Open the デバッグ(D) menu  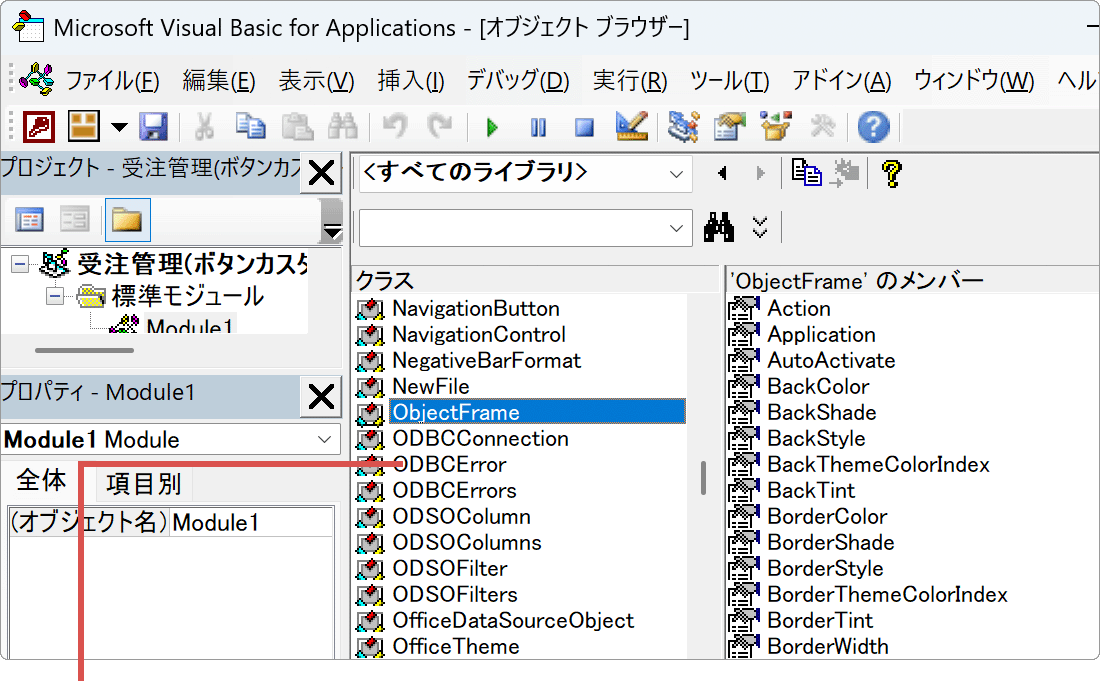[x=517, y=81]
